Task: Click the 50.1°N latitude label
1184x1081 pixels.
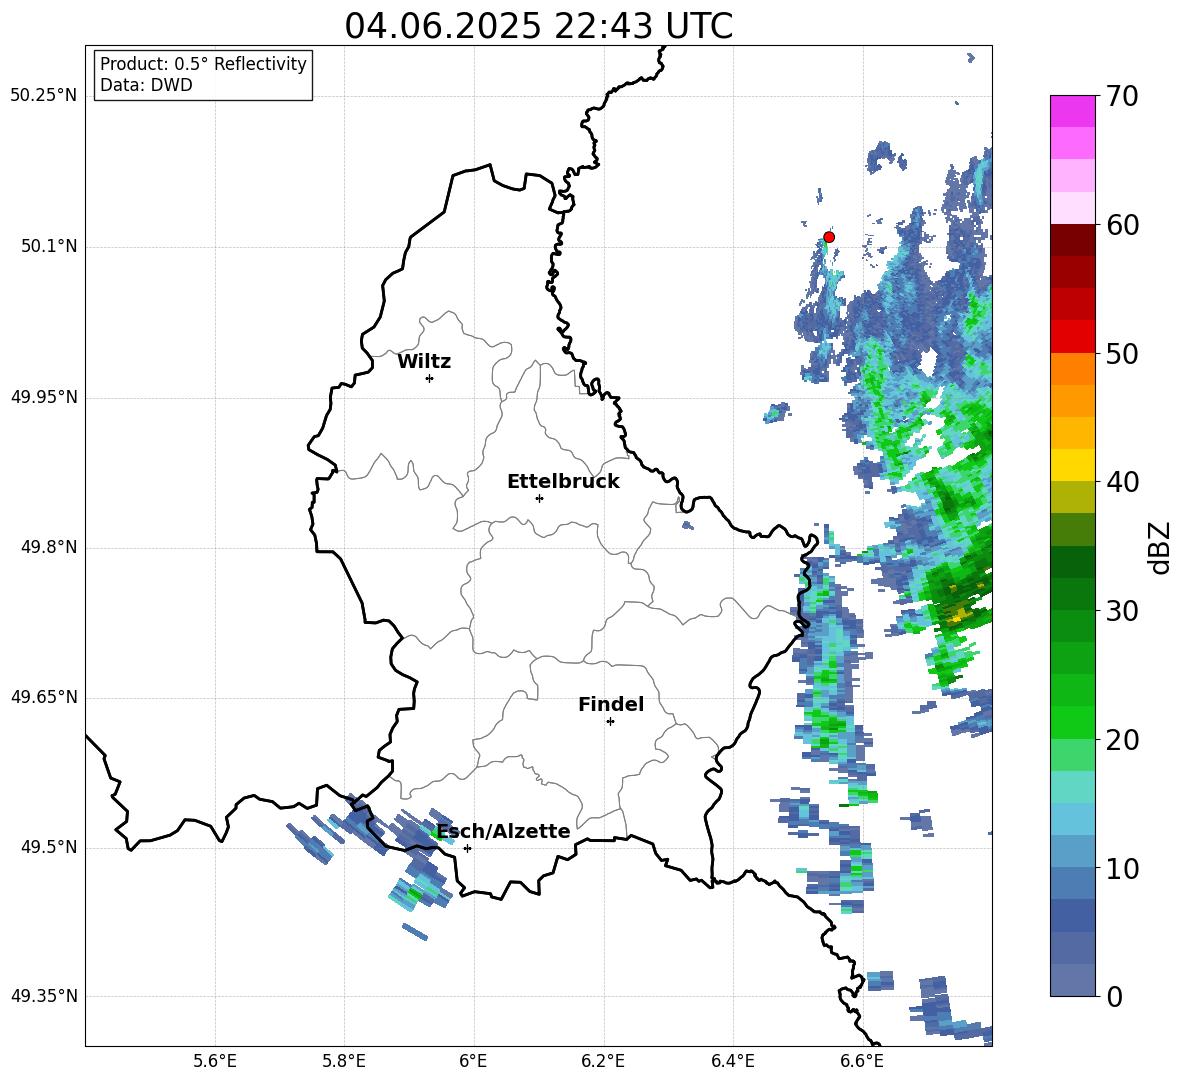Action: click(48, 246)
